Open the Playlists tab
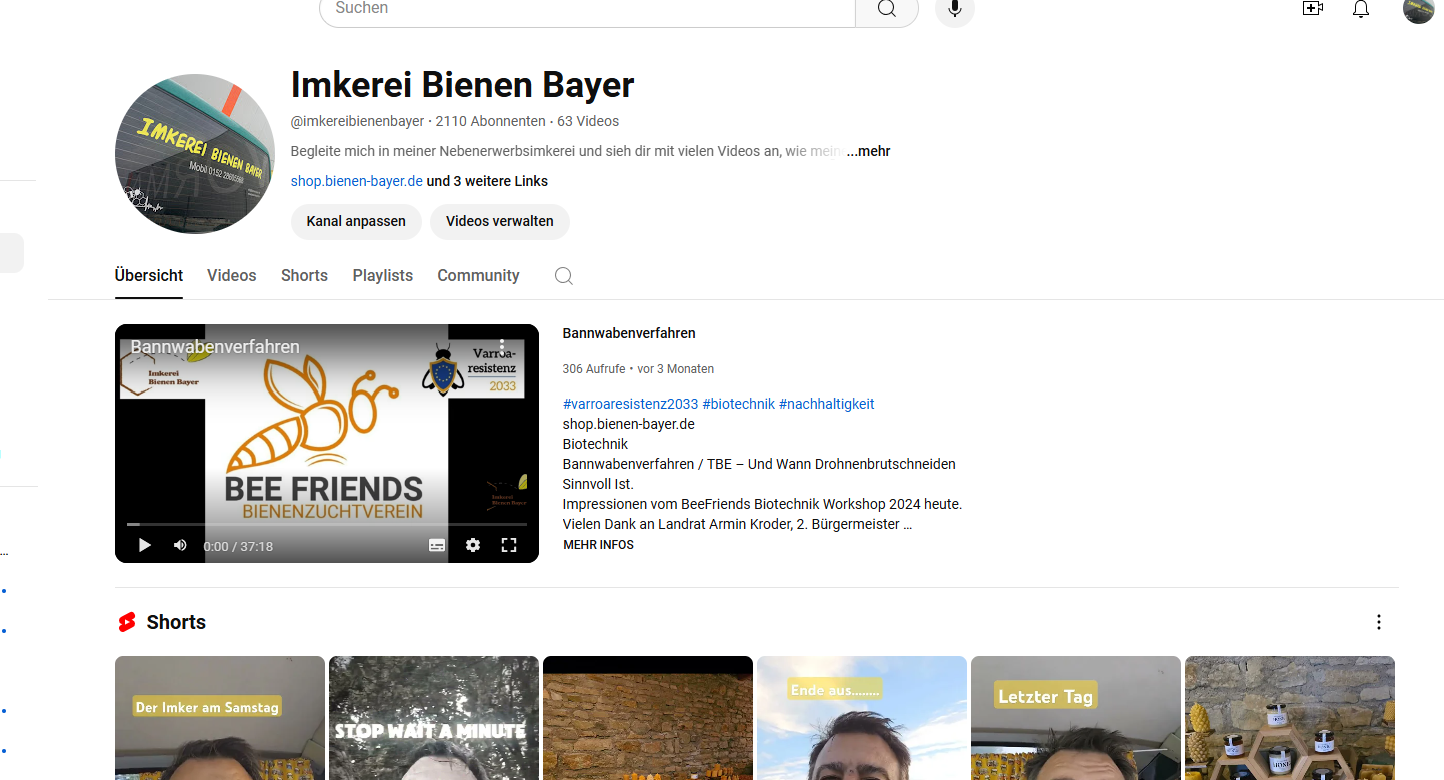1444x780 pixels. point(383,275)
